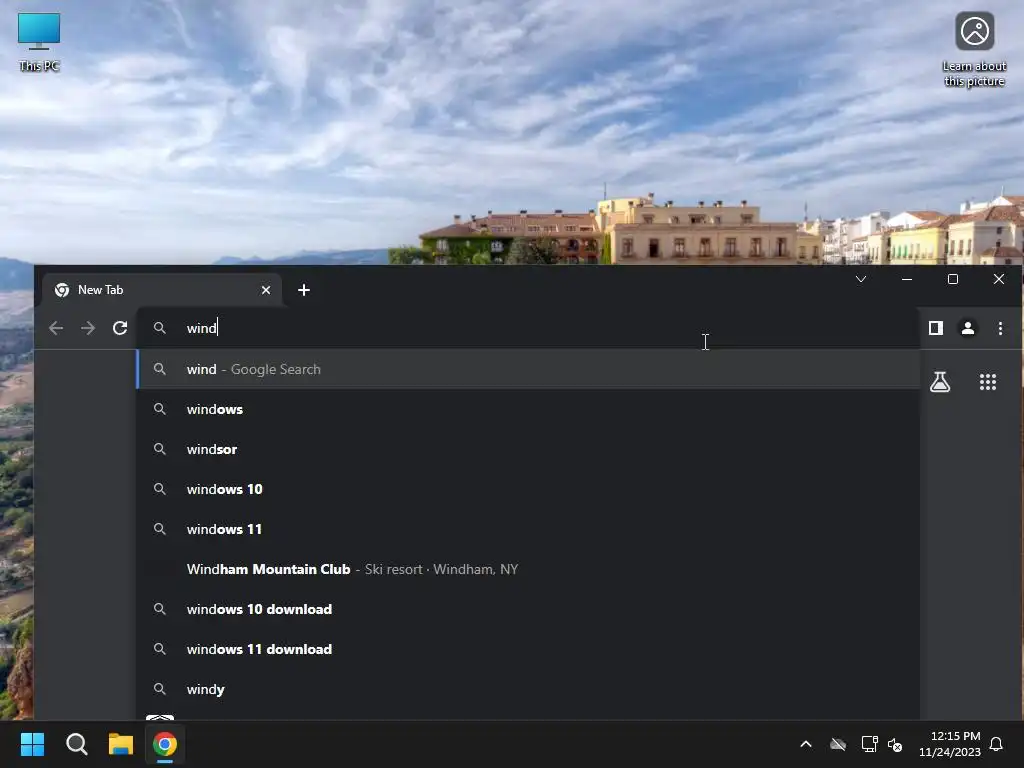The height and width of the screenshot is (768, 1024).
Task: Click the muted volume tray icon
Action: tap(895, 744)
